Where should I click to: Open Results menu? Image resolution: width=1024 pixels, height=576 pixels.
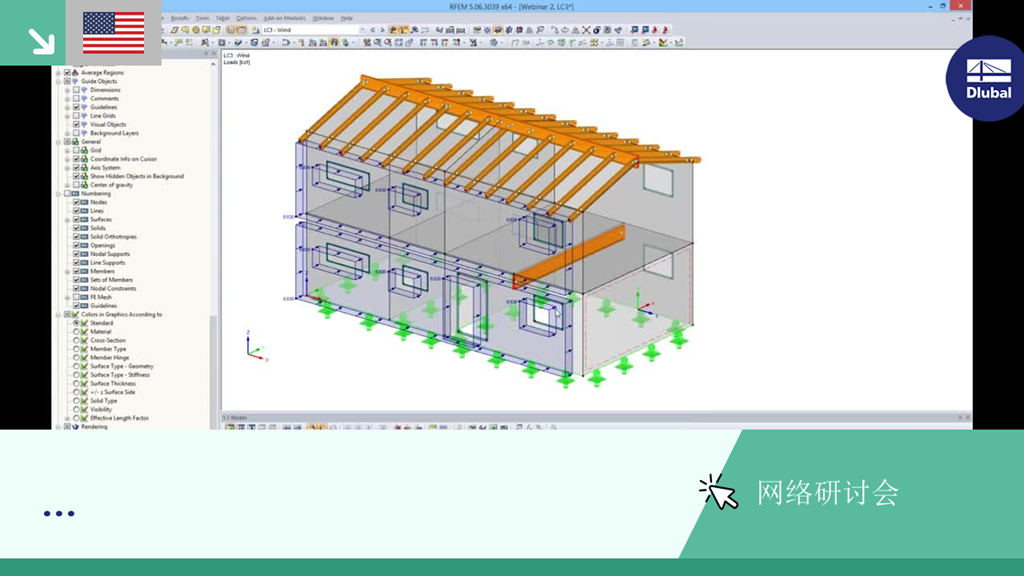[x=180, y=18]
